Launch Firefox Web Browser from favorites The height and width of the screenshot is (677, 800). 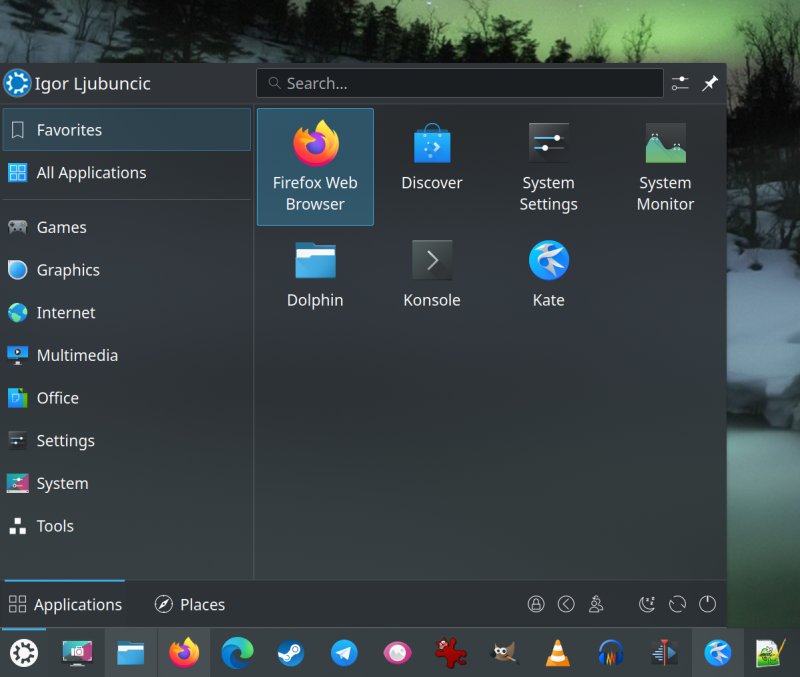click(x=315, y=166)
